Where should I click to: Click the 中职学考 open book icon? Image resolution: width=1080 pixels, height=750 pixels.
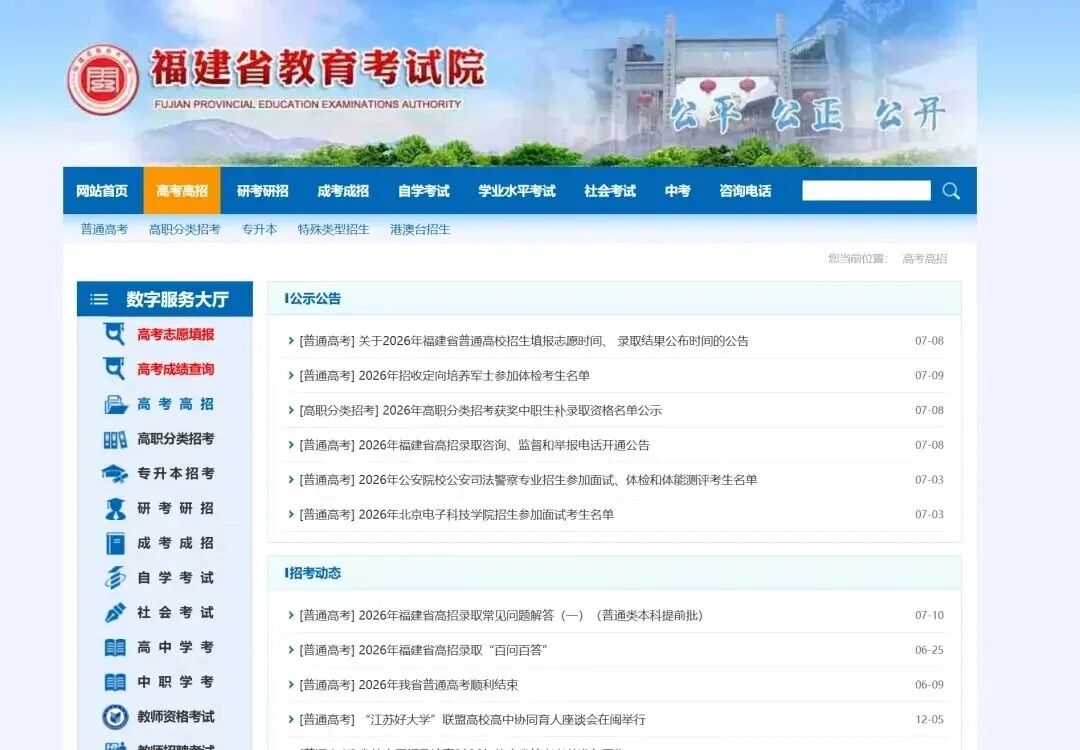coord(115,682)
